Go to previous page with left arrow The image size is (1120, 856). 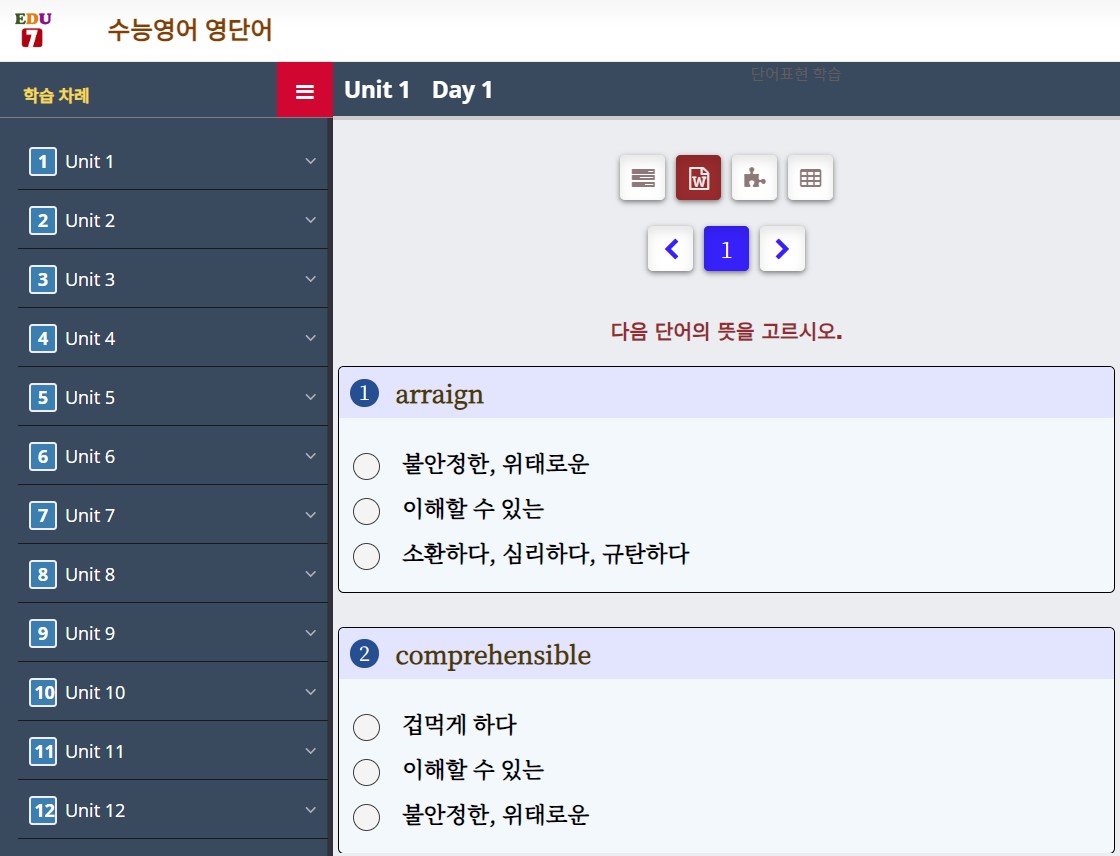point(671,249)
